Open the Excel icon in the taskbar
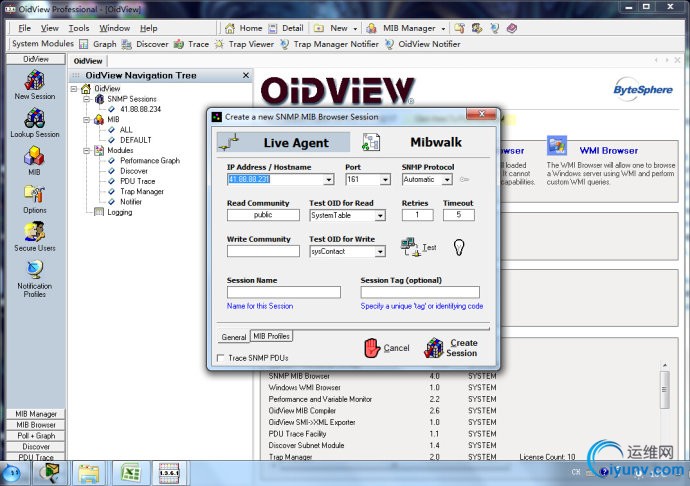 130,473
